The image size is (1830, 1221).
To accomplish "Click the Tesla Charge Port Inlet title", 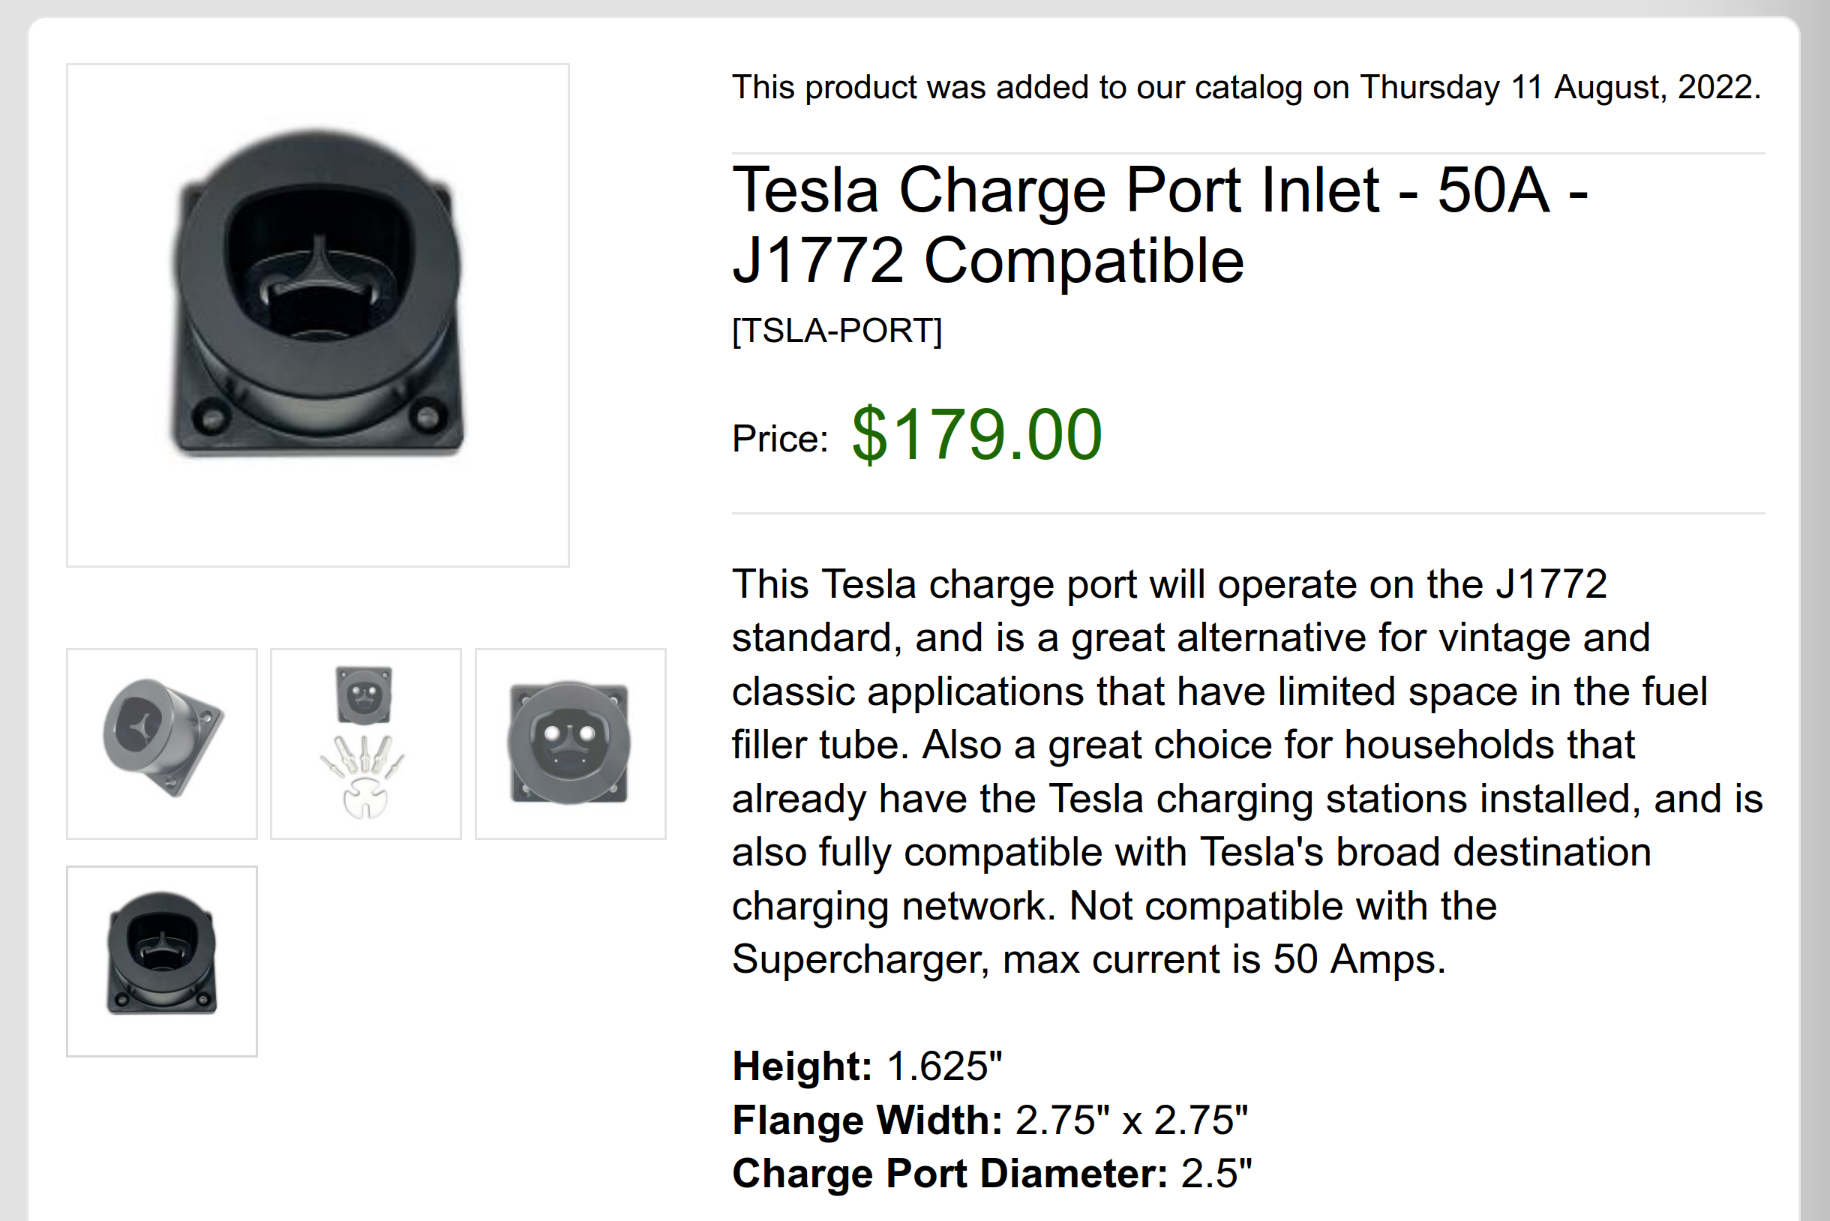I will click(x=1160, y=225).
